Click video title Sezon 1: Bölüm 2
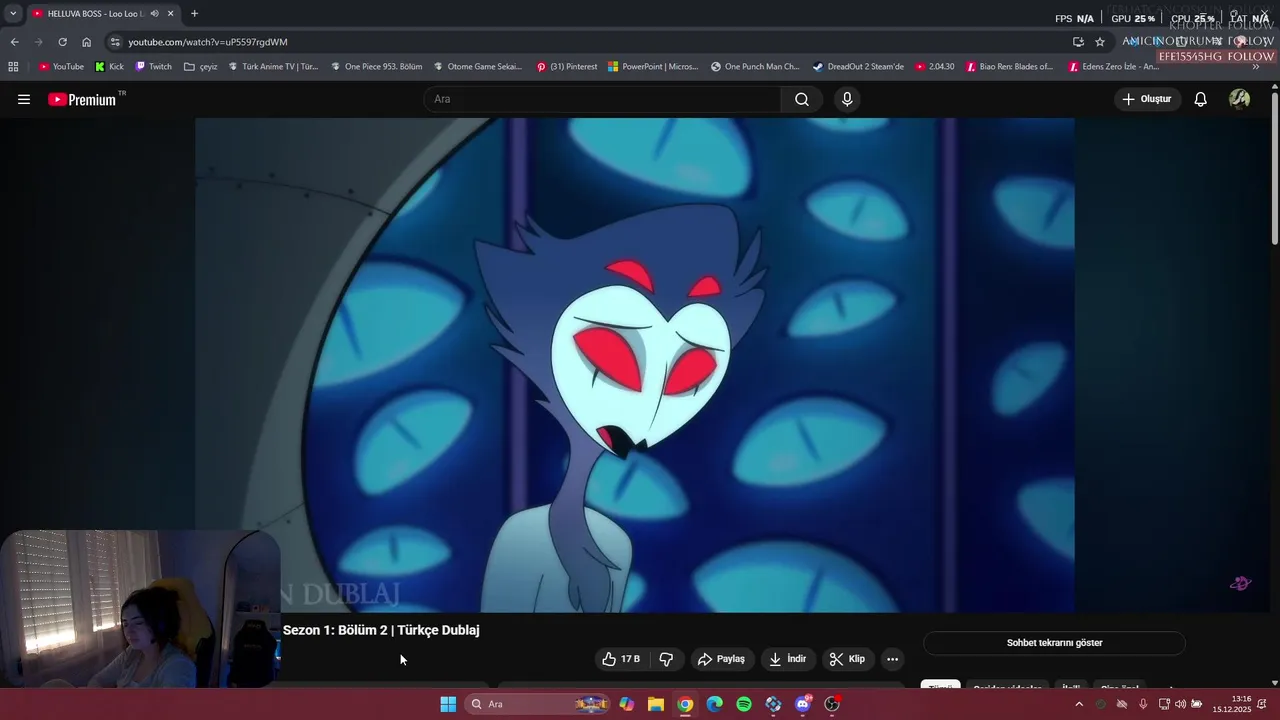The image size is (1280, 720). 381,630
